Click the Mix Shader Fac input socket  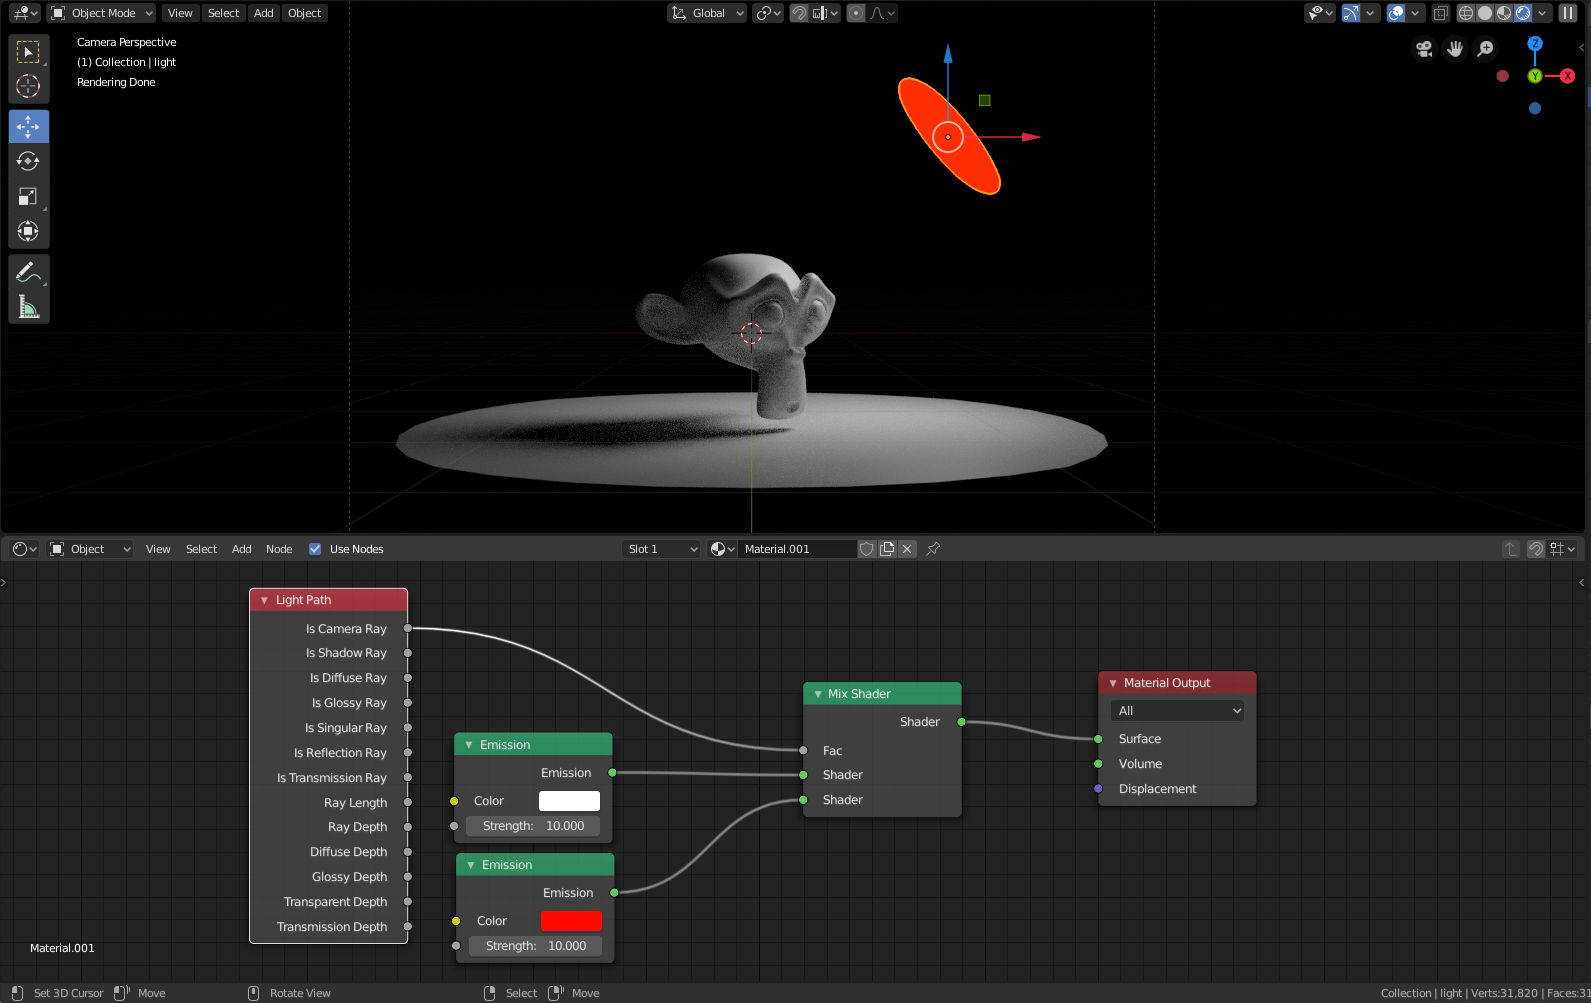click(803, 750)
